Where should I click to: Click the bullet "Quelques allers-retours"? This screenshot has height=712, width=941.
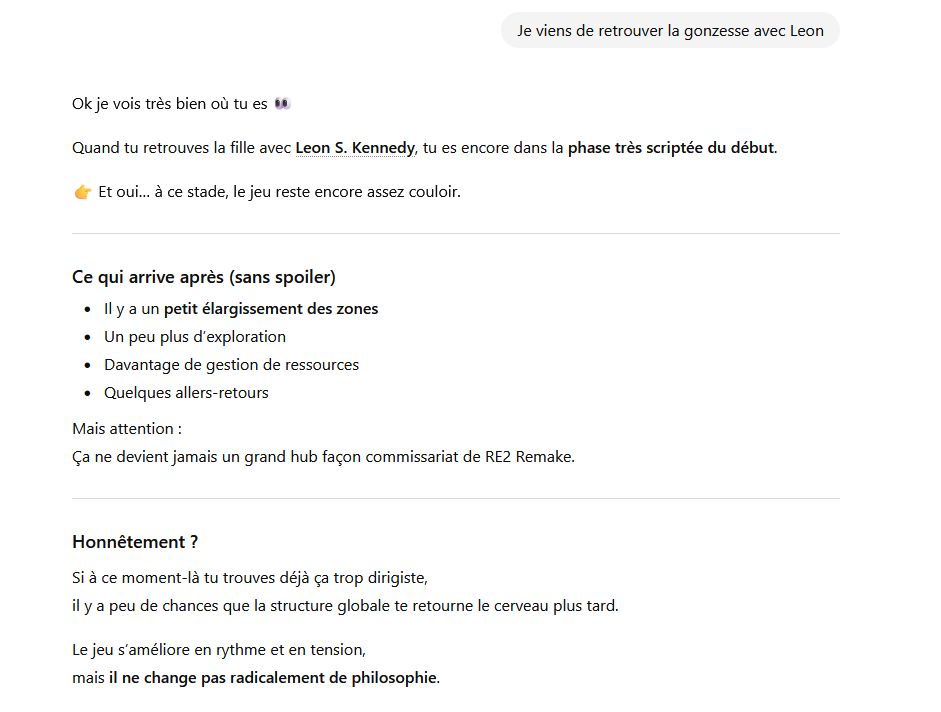pos(186,393)
